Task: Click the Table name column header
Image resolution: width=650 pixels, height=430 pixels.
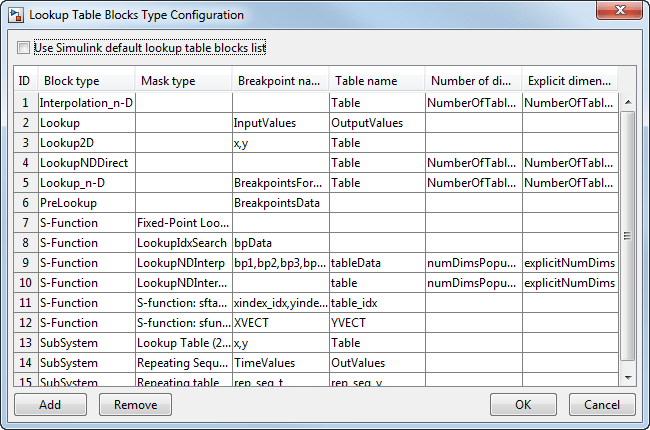Action: 376,81
